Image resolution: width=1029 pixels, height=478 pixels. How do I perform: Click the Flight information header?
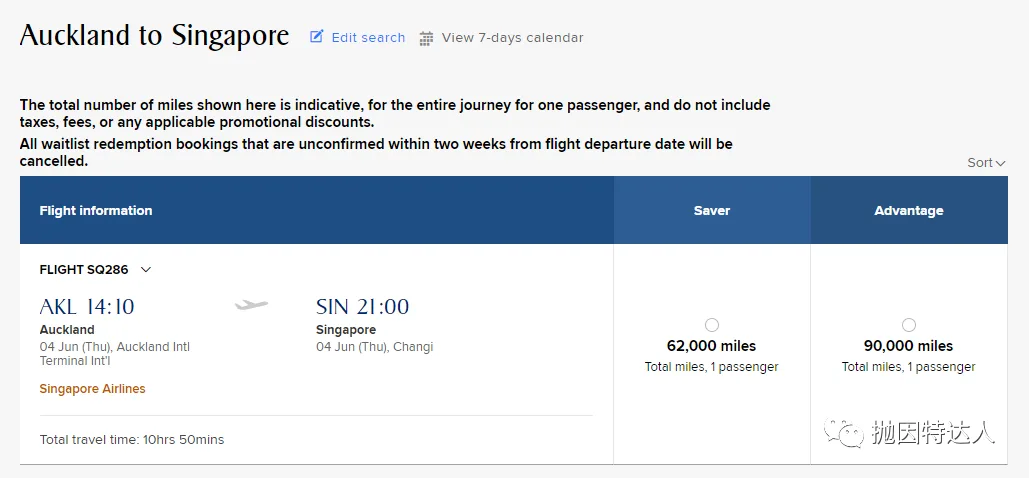96,210
